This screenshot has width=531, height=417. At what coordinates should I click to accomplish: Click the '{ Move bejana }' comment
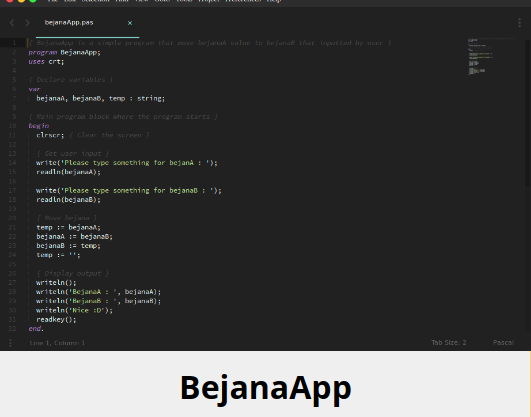[66, 218]
